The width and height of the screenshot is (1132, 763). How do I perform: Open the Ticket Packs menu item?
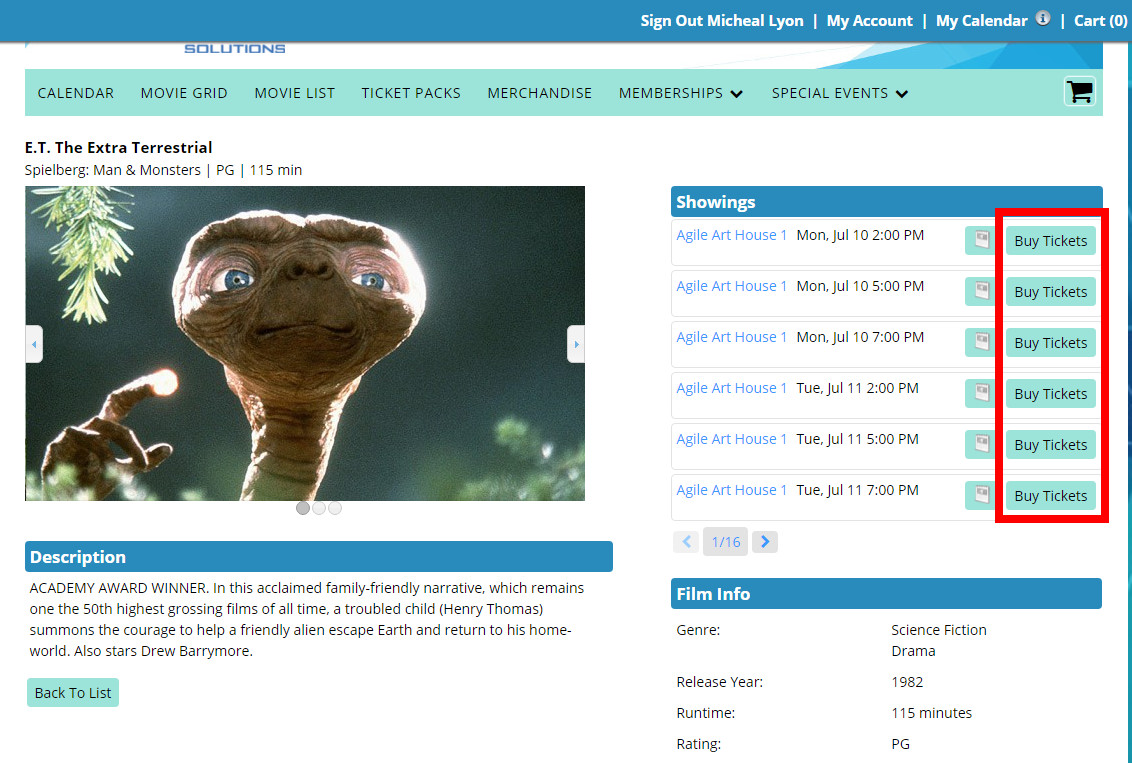click(x=411, y=93)
